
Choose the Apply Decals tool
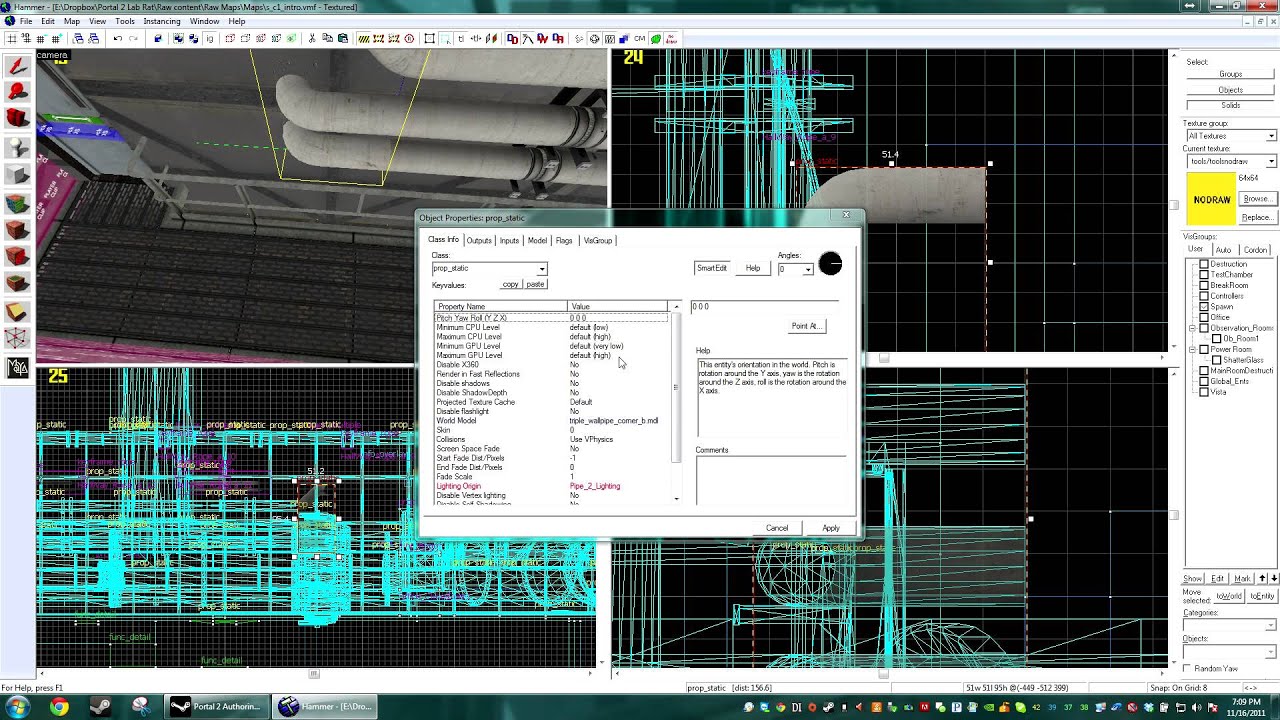point(17,258)
